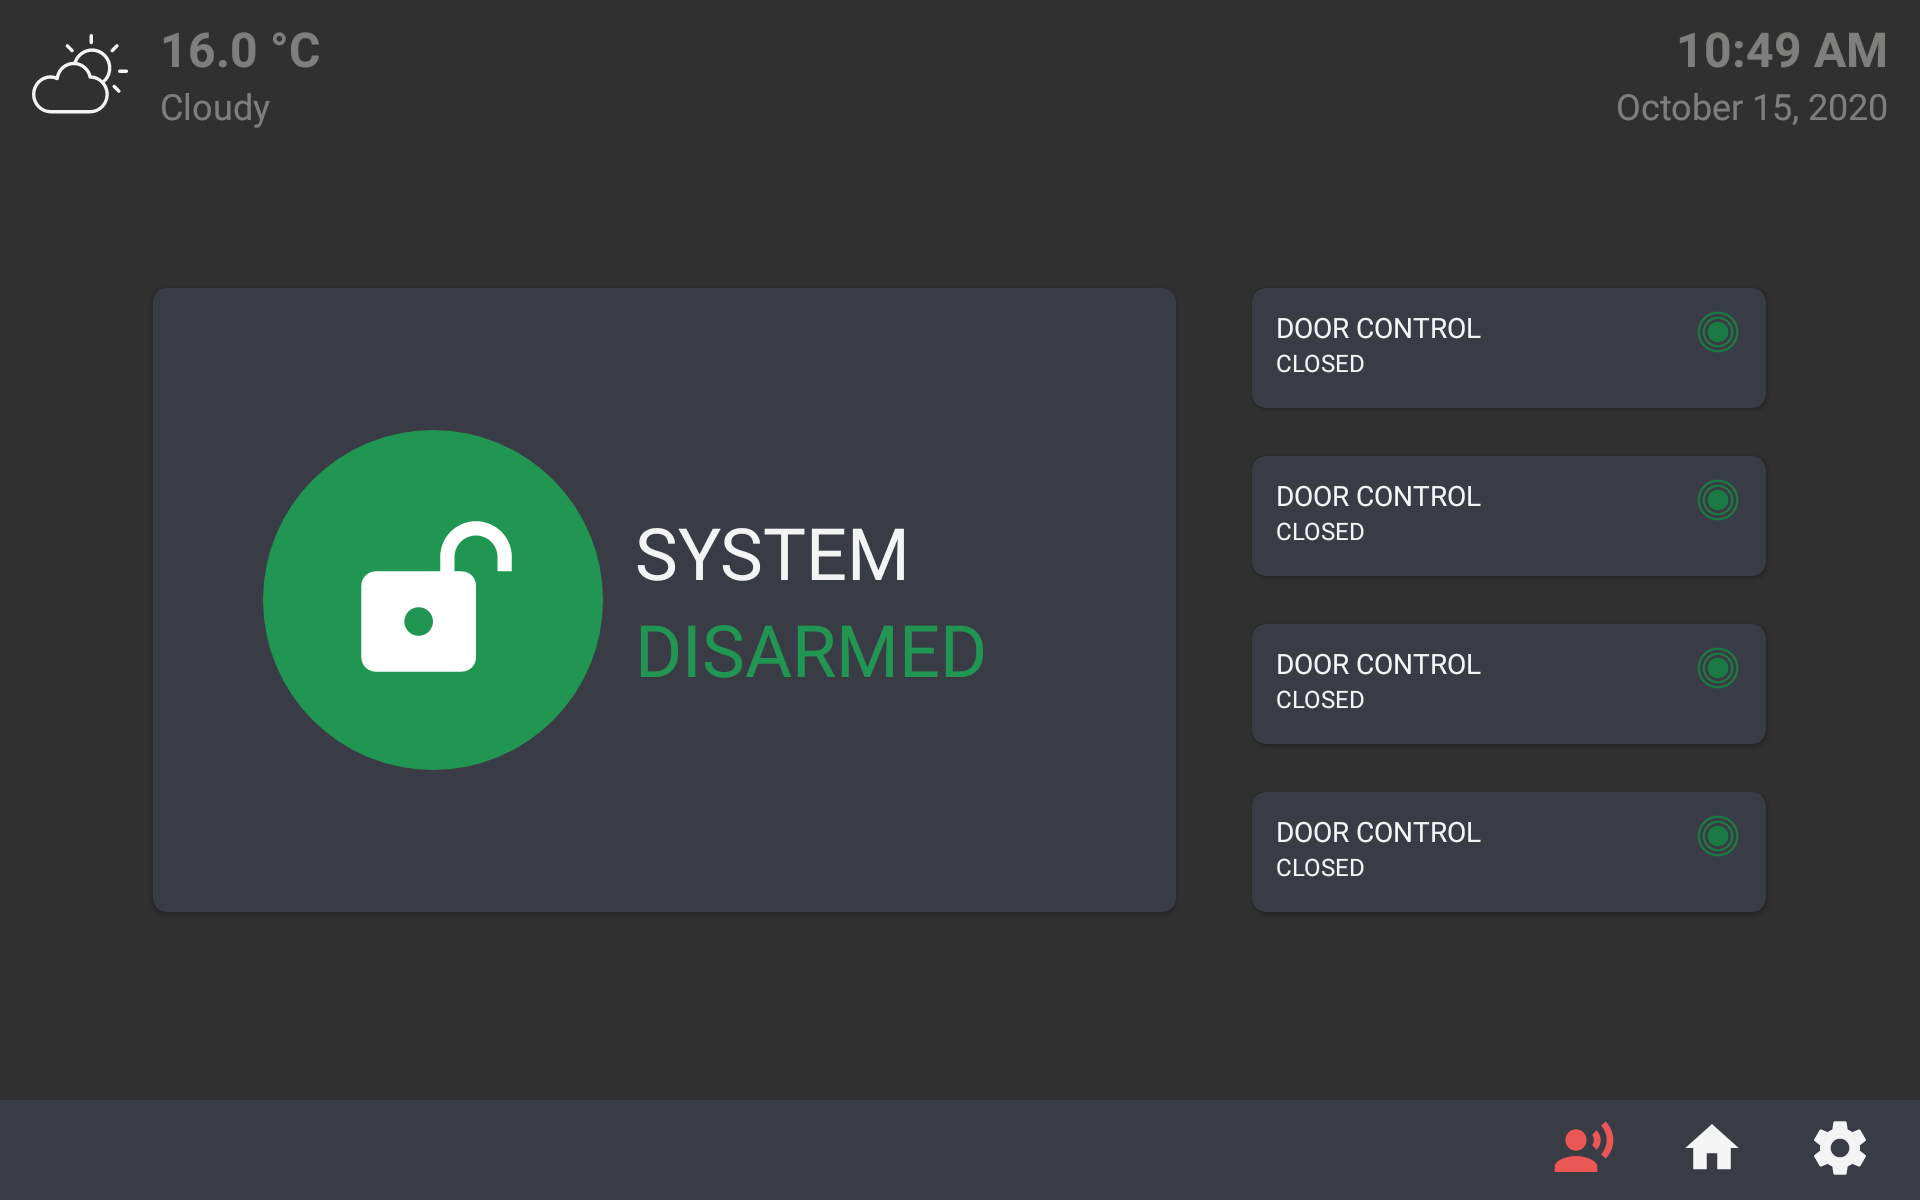Click the SYSTEM DISARMED panel to arm
This screenshot has height=1200, width=1920.
663,598
